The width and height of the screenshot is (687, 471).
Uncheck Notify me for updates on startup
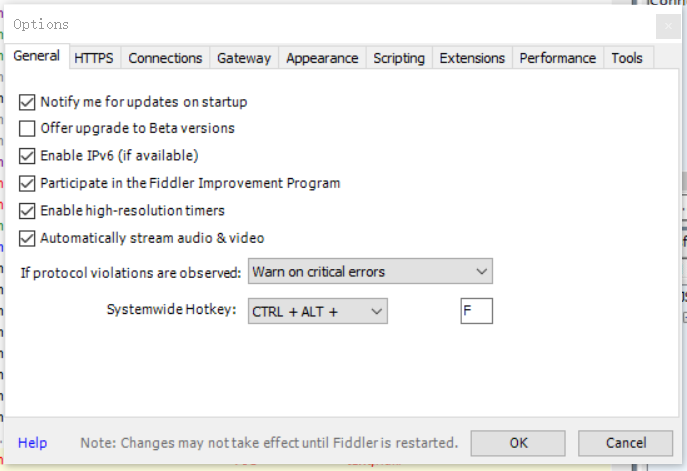coord(27,102)
